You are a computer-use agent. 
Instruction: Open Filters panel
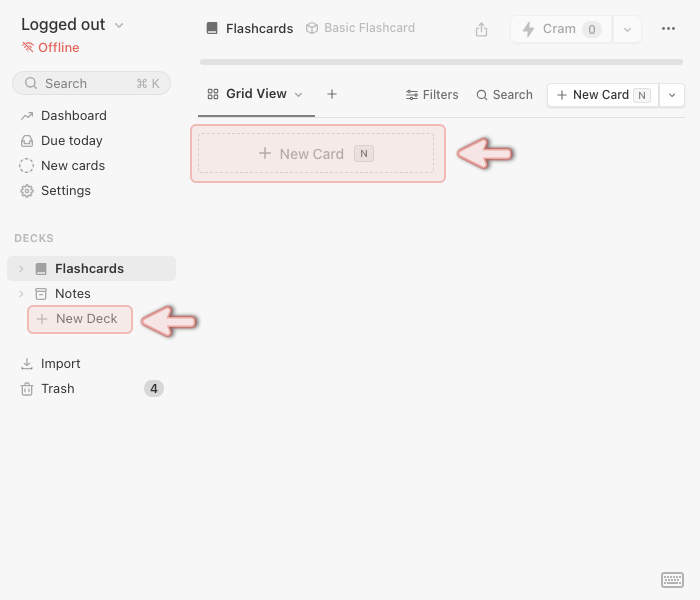(432, 95)
